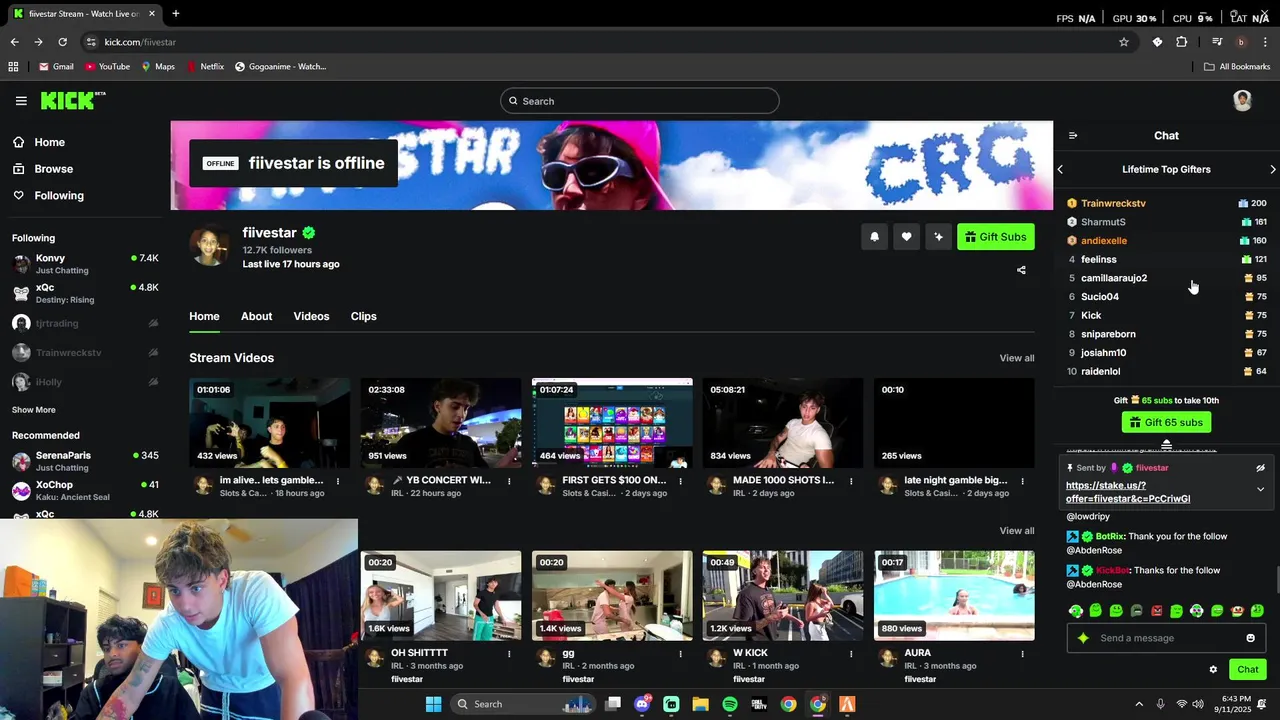This screenshot has width=1280, height=720.
Task: Click the channel share icon
Action: pyautogui.click(x=1021, y=270)
